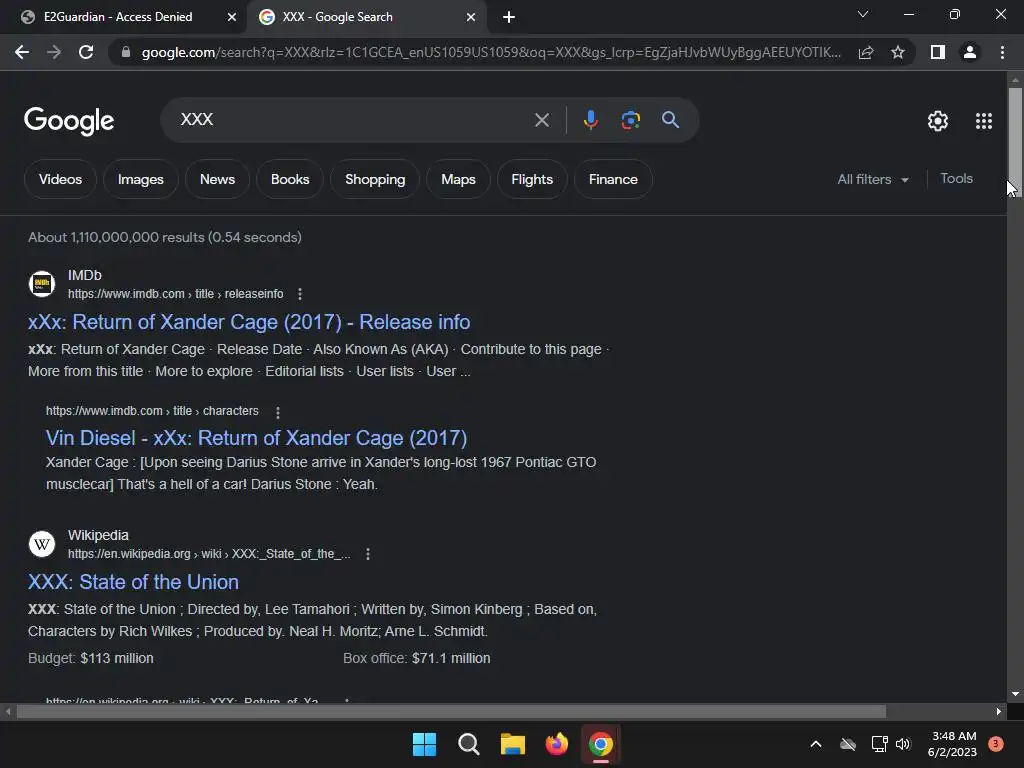Open the Google apps grid
The height and width of the screenshot is (768, 1024).
tap(984, 121)
